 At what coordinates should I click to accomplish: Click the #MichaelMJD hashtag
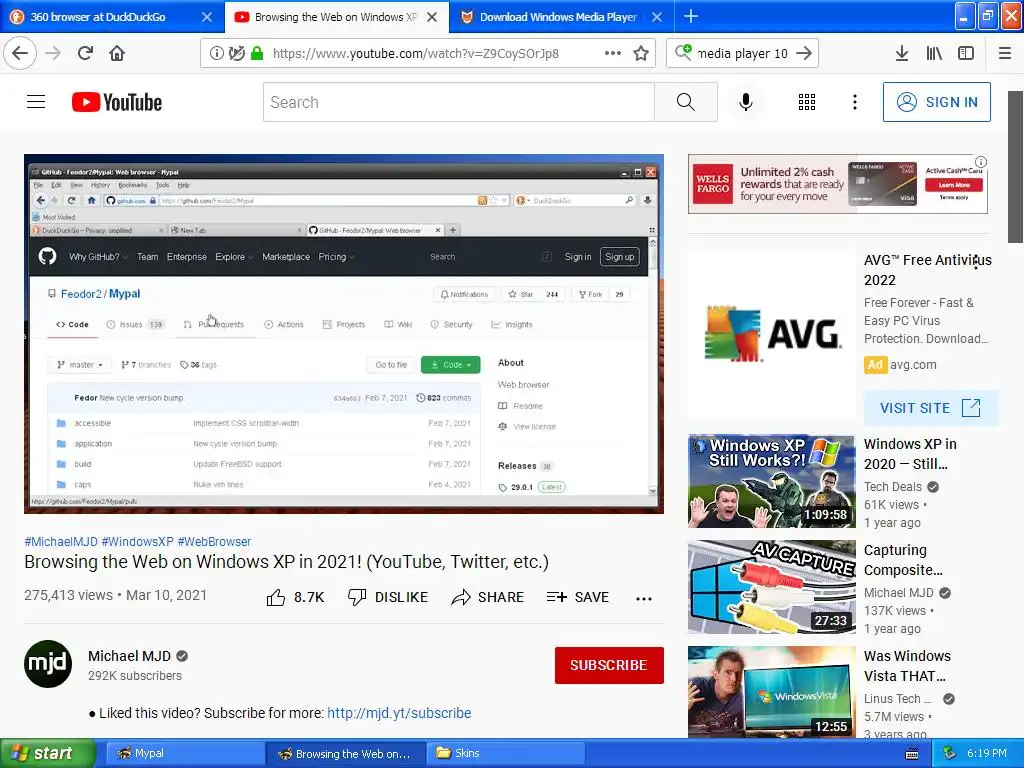(x=61, y=541)
